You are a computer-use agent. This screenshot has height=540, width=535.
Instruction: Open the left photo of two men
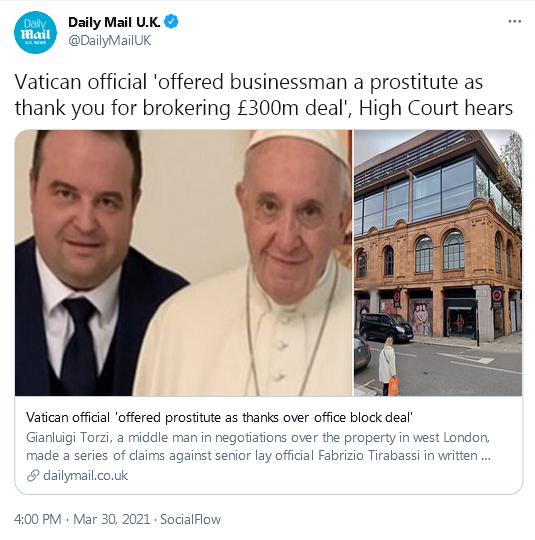[184, 263]
